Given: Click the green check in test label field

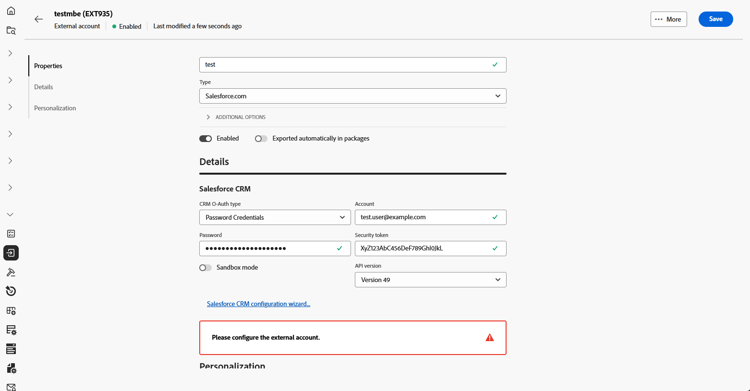Looking at the screenshot, I should pyautogui.click(x=495, y=65).
